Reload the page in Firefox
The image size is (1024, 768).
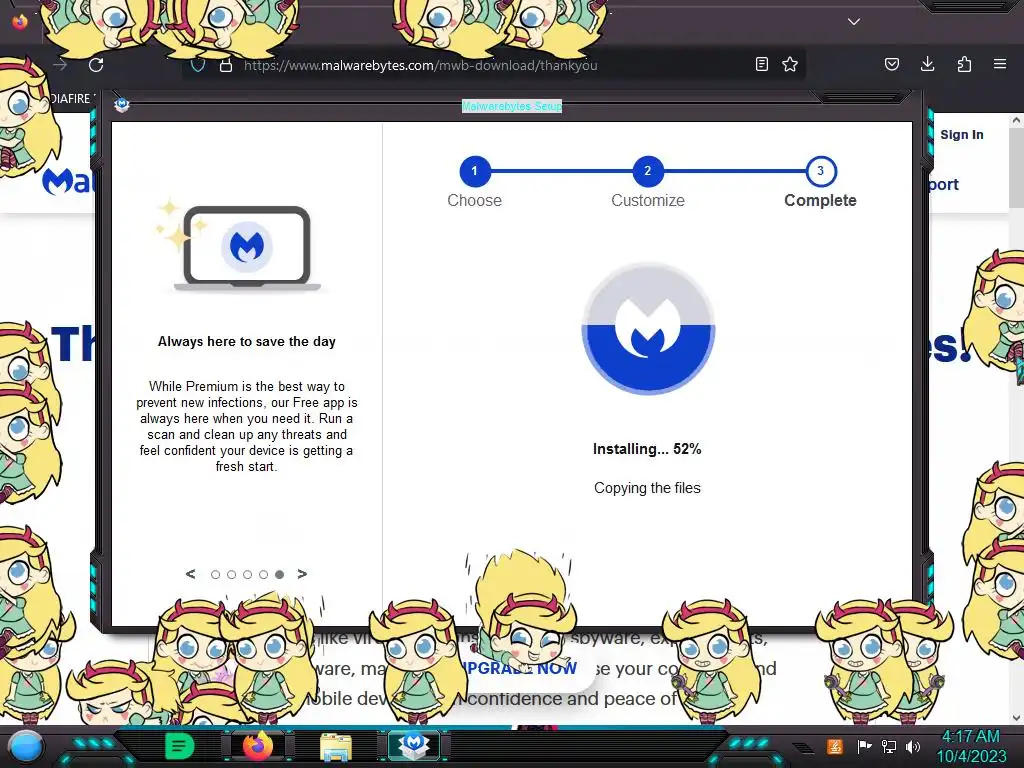pyautogui.click(x=96, y=65)
